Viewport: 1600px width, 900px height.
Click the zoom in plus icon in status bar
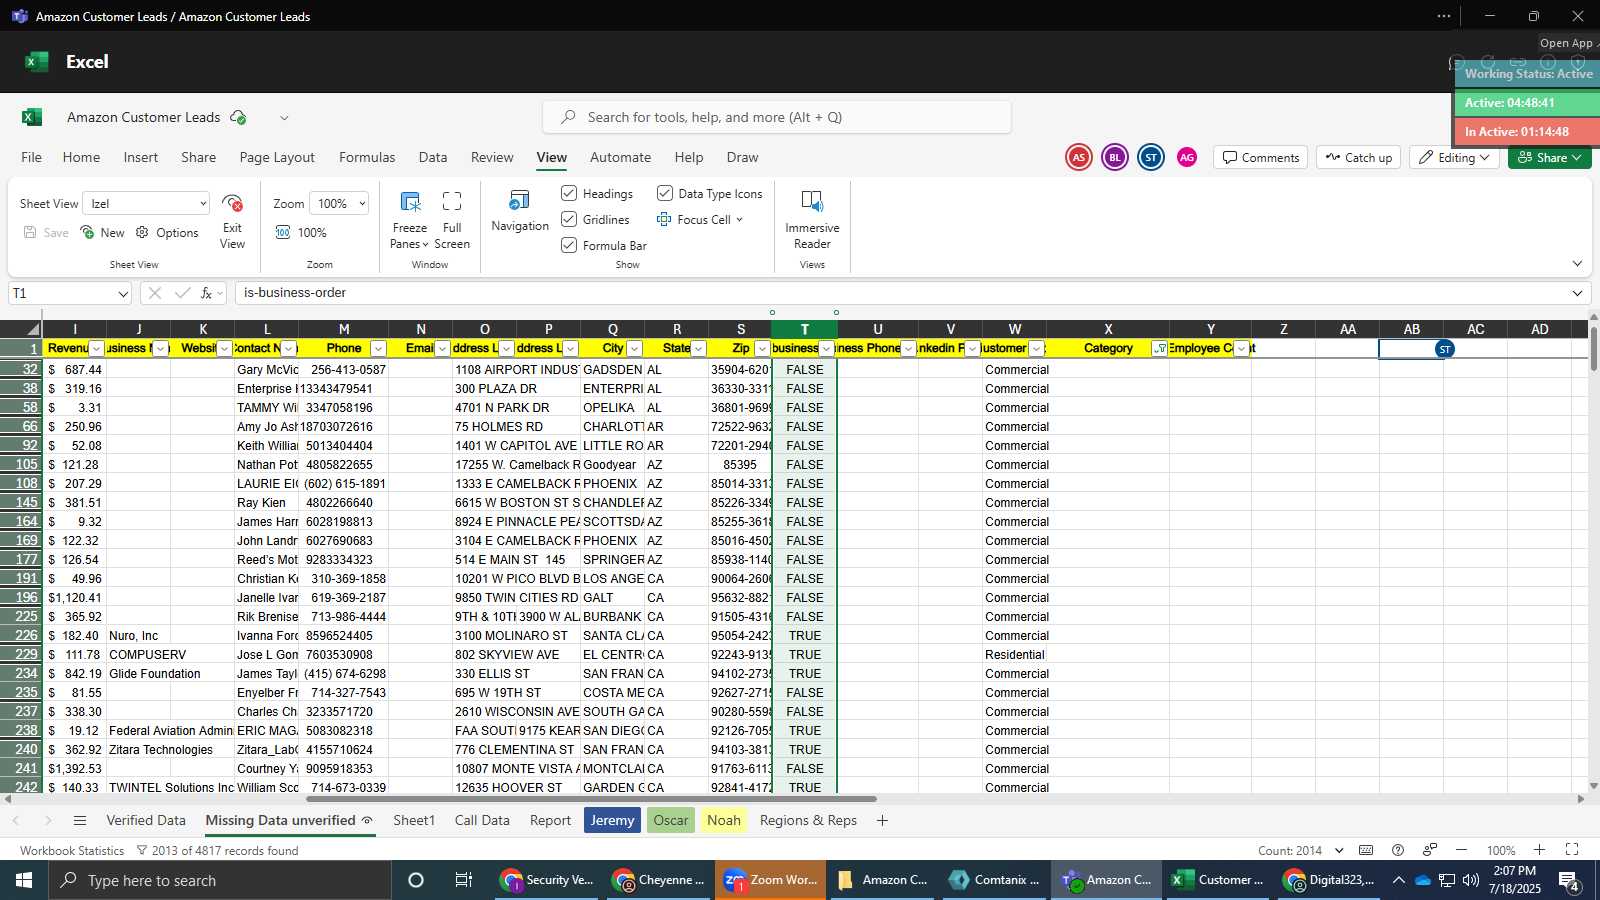click(1539, 850)
